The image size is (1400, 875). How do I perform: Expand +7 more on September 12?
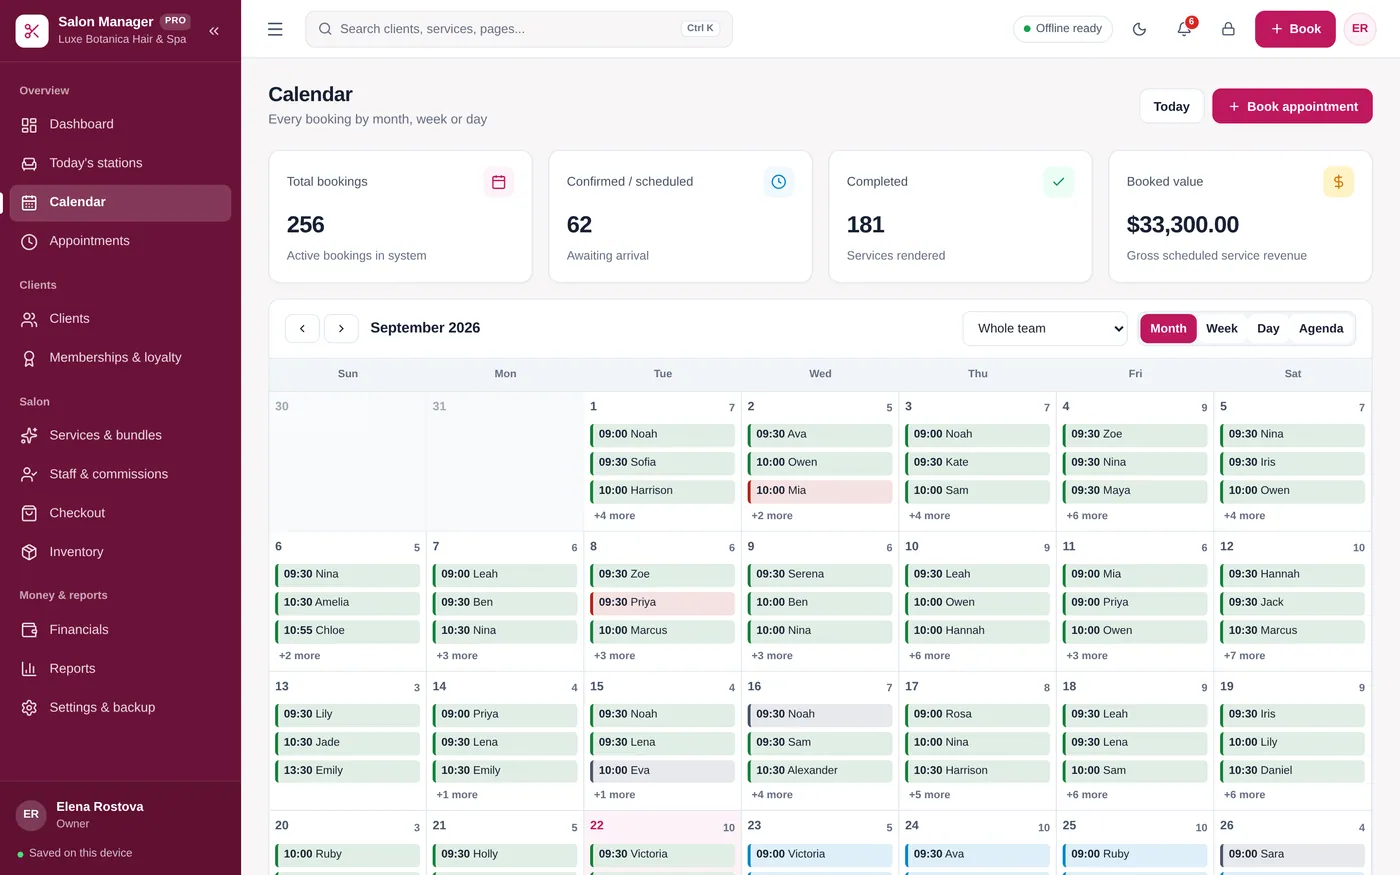pyautogui.click(x=1244, y=656)
